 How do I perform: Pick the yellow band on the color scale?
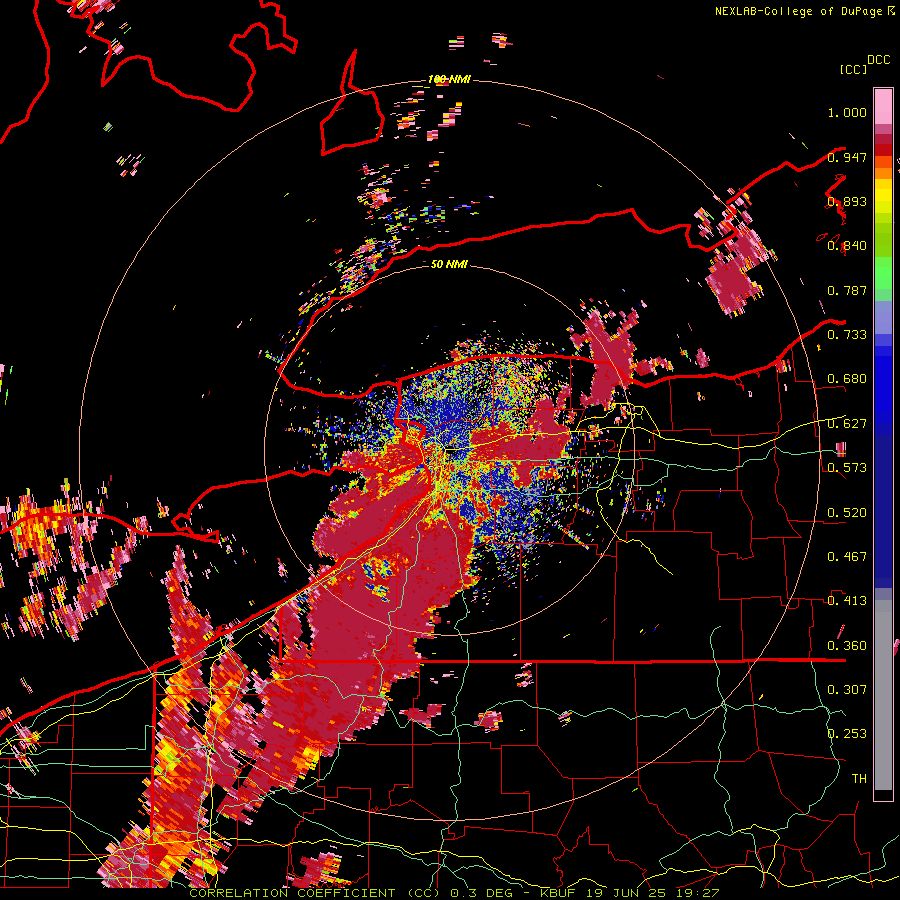[883, 196]
